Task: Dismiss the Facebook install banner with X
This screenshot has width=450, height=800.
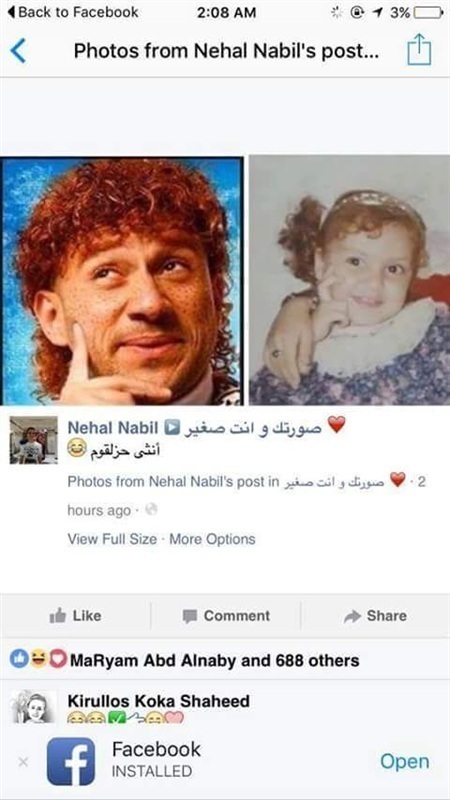Action: point(23,762)
